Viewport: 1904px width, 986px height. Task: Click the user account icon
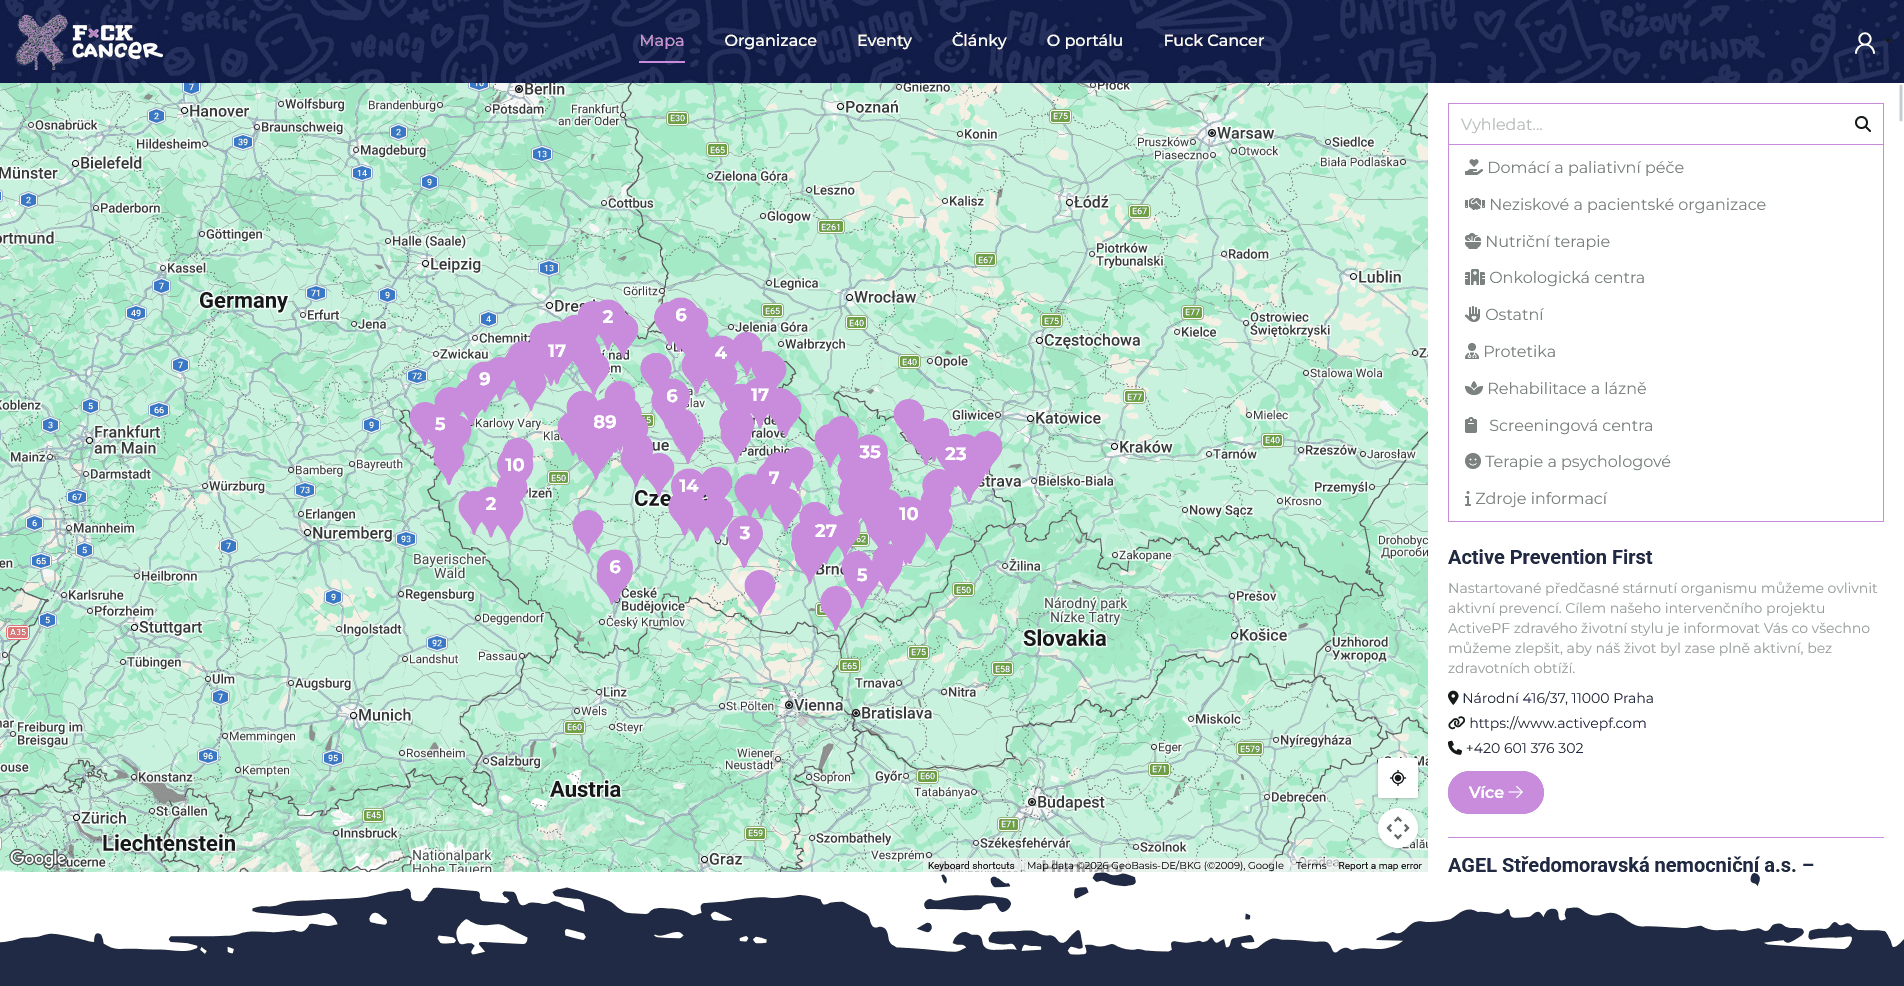pos(1864,42)
